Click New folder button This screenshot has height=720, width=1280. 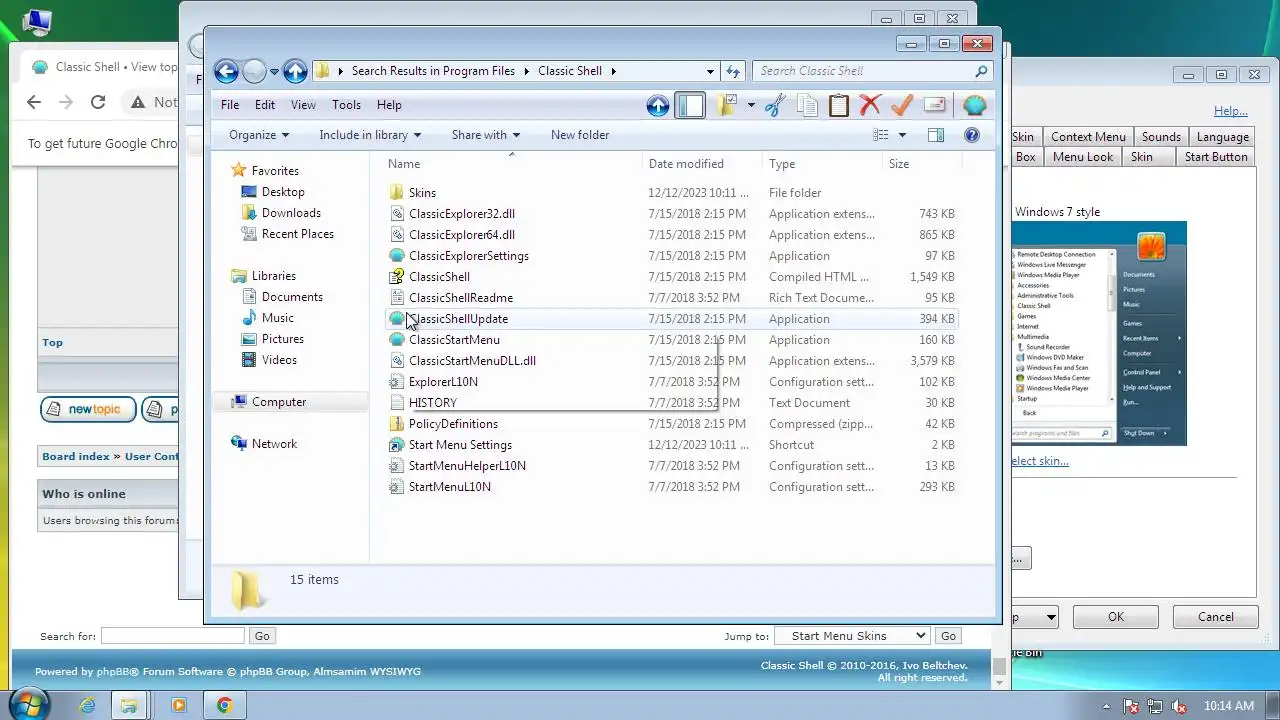click(x=580, y=135)
